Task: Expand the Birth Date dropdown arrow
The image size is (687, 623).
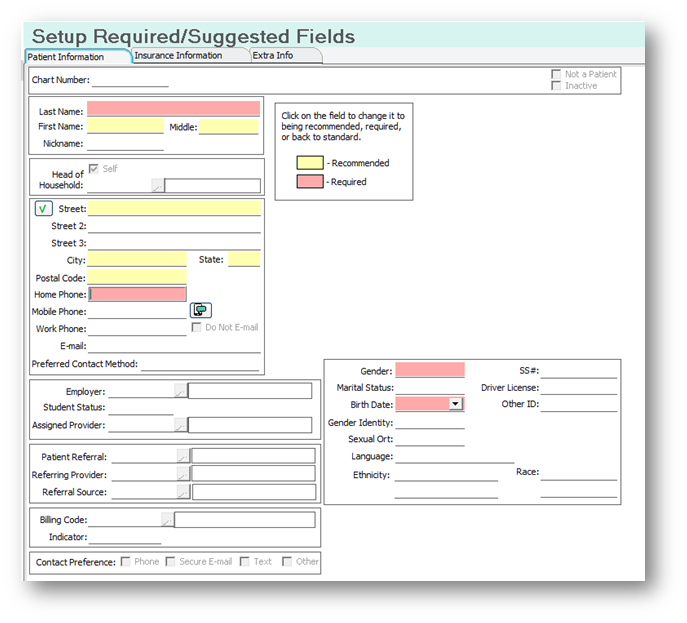Action: pyautogui.click(x=456, y=404)
